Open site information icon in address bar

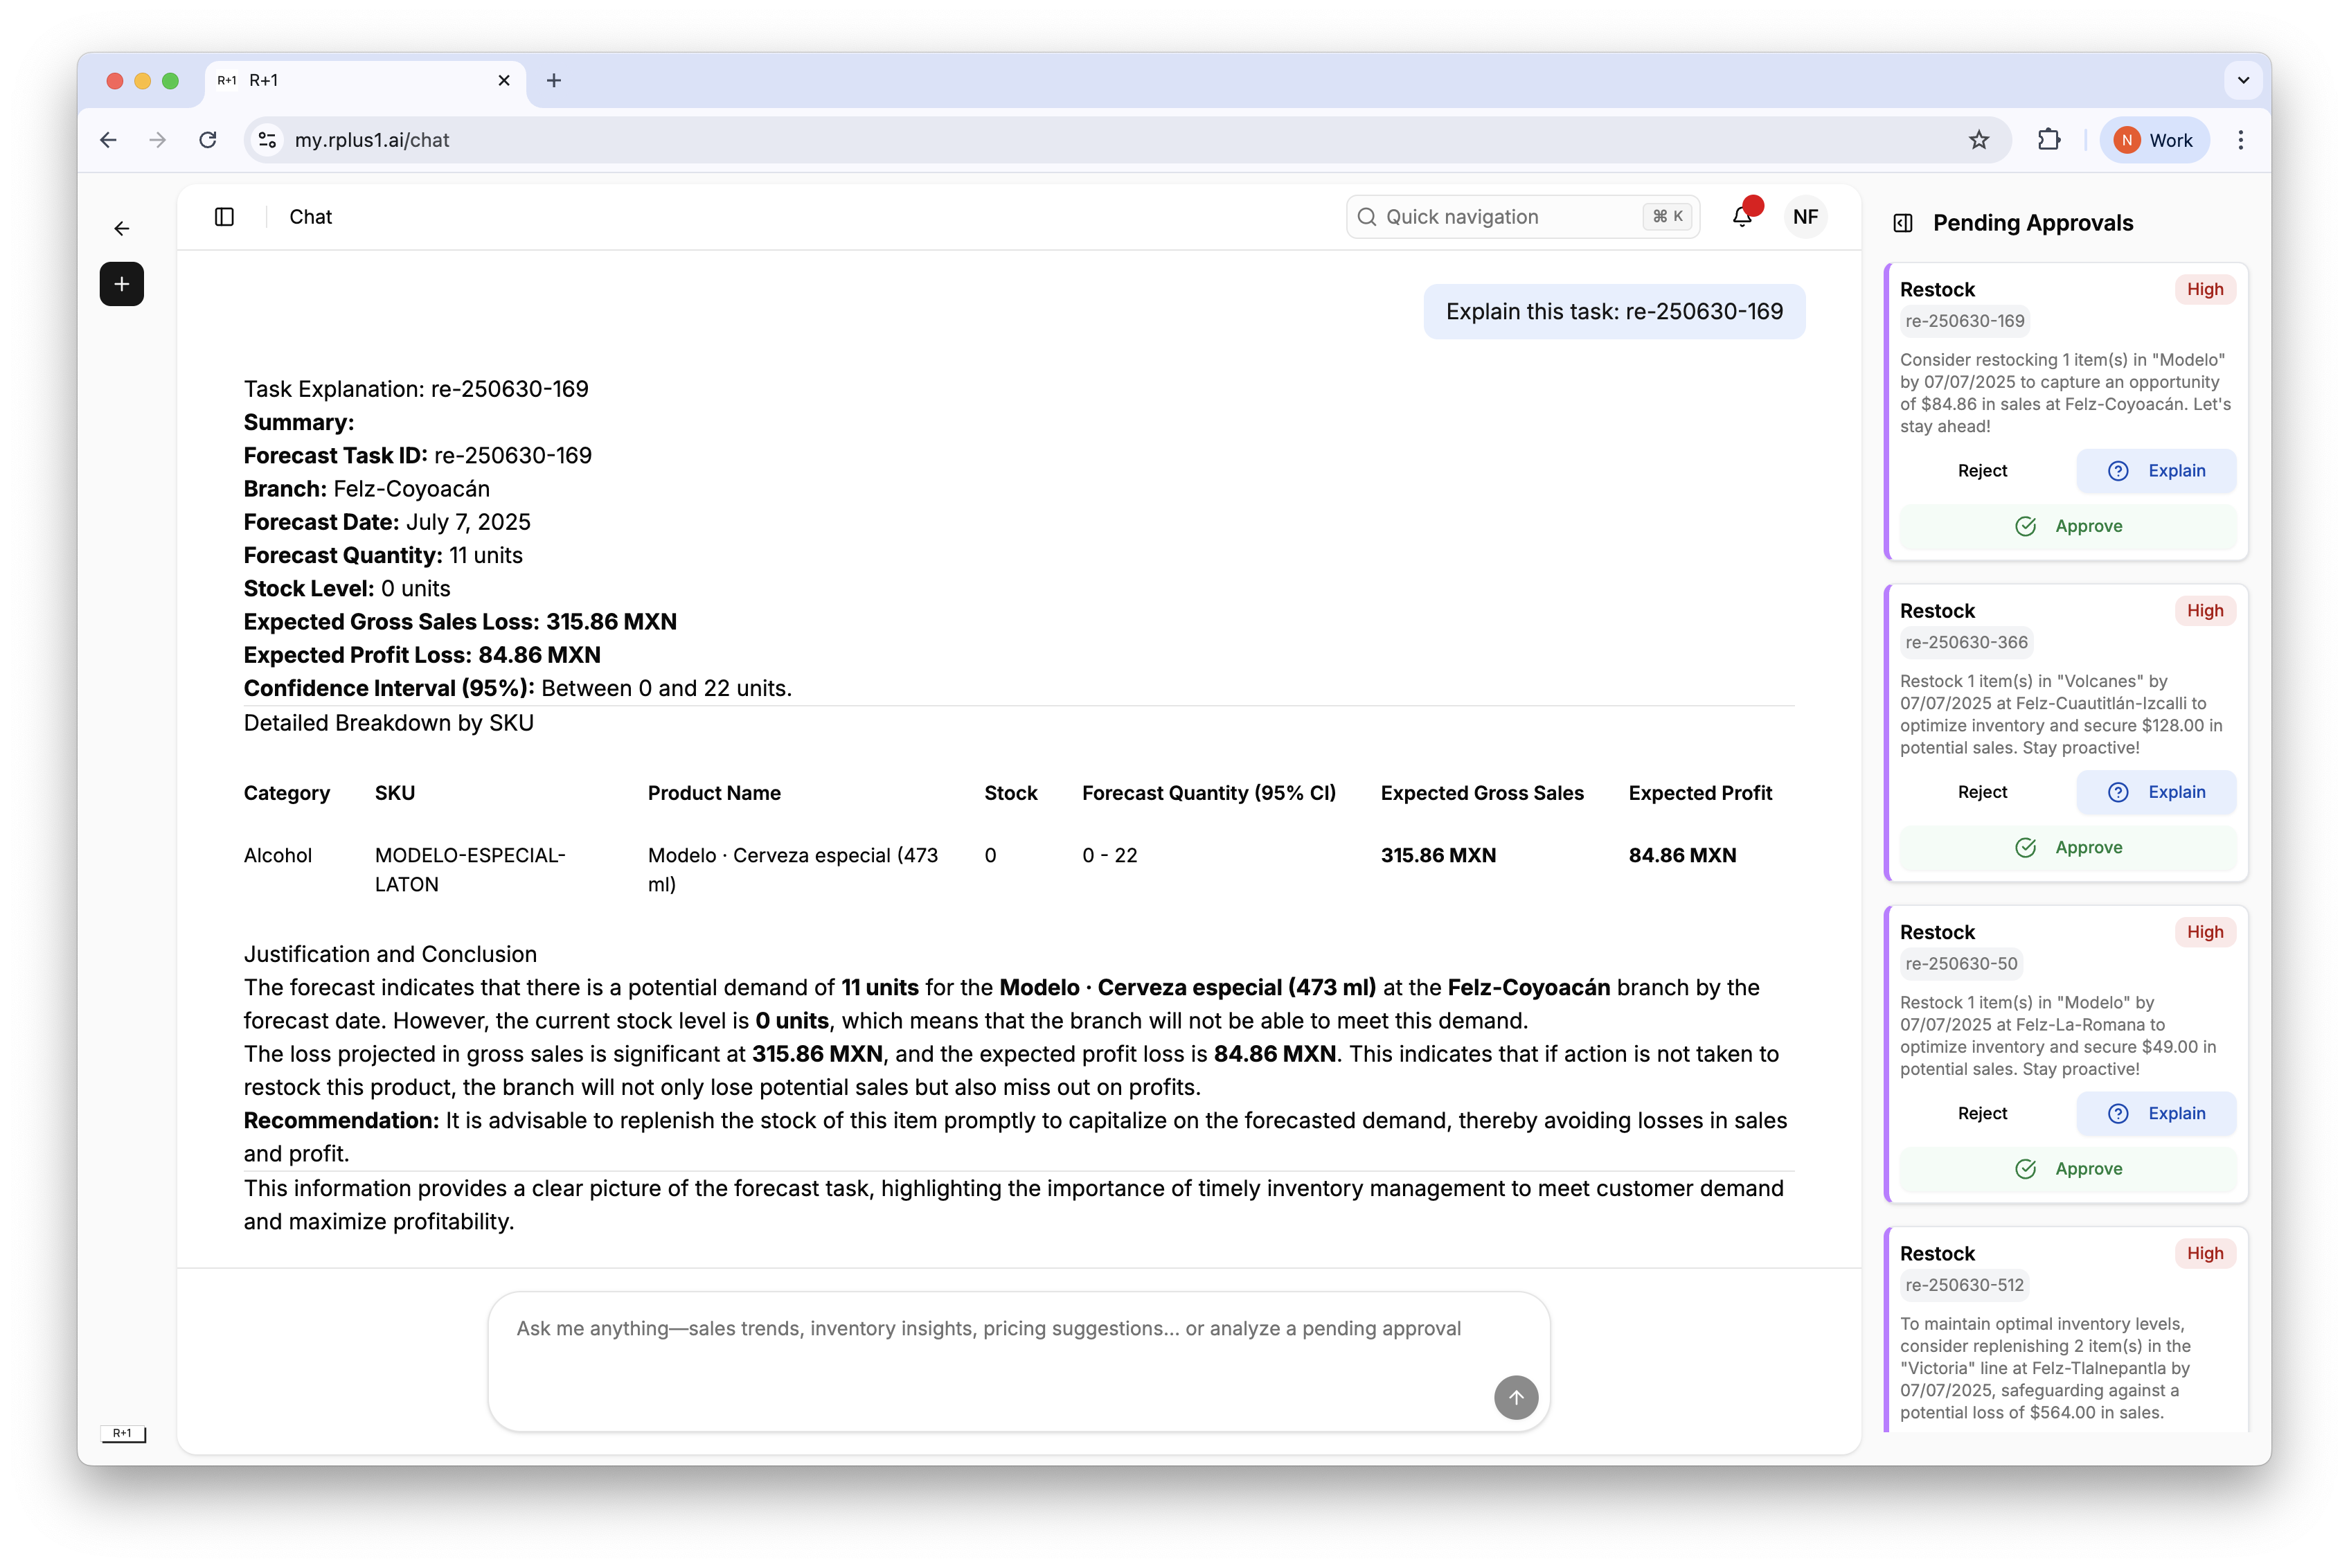click(267, 140)
